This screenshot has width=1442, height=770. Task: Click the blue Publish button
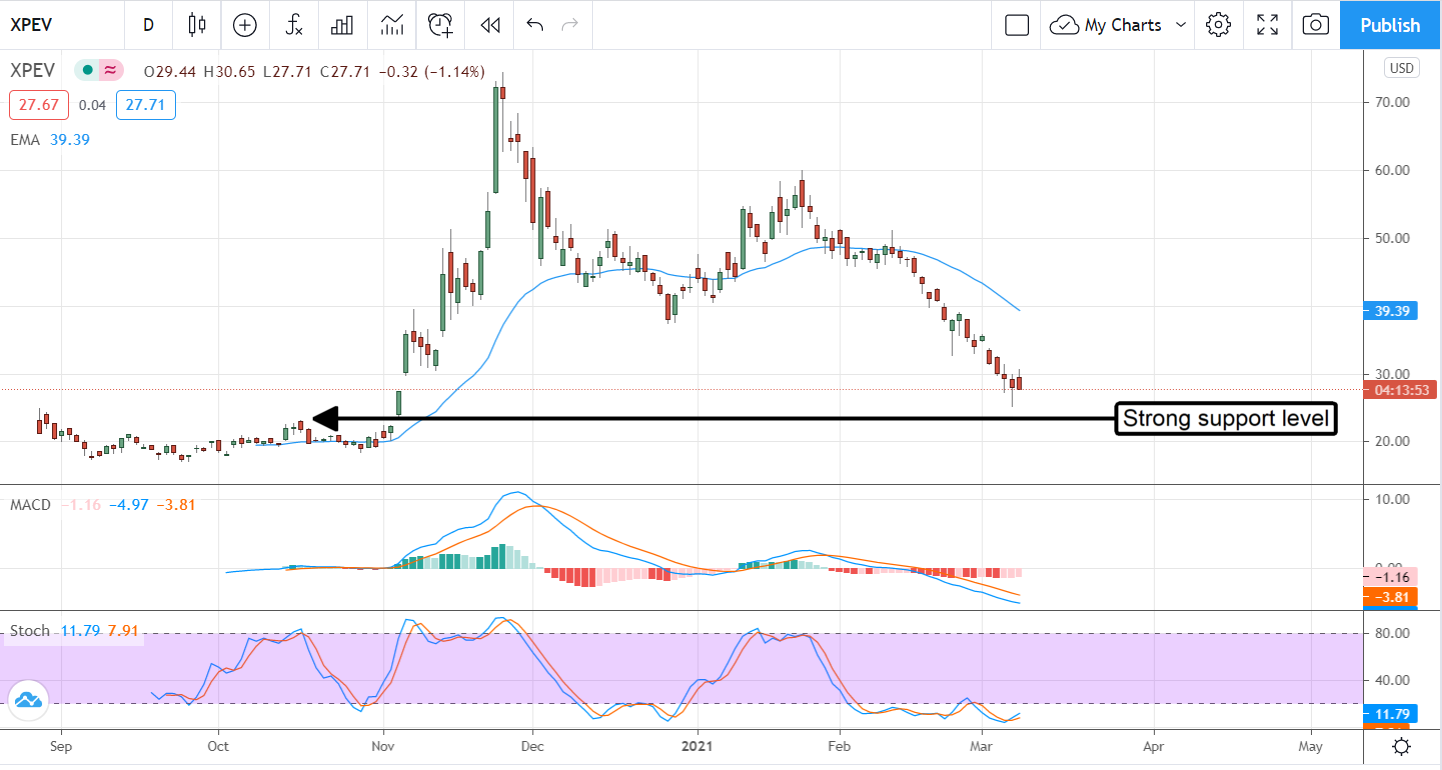click(x=1390, y=25)
